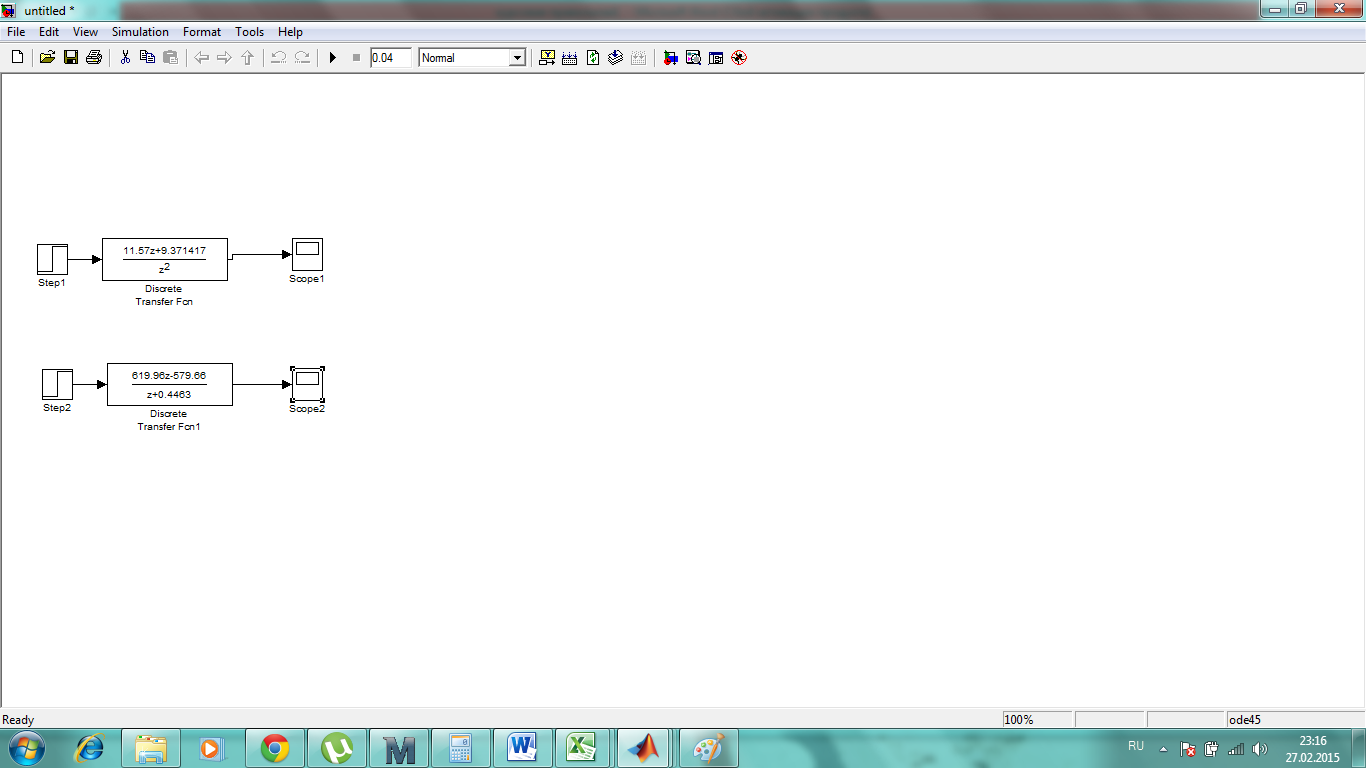Paste from clipboard in toolbar
1366x768 pixels.
click(x=170, y=58)
